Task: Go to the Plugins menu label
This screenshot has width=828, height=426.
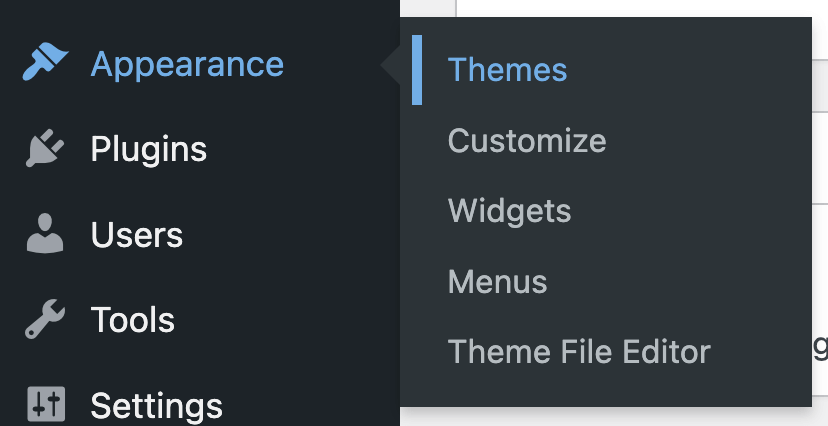Action: pos(149,149)
